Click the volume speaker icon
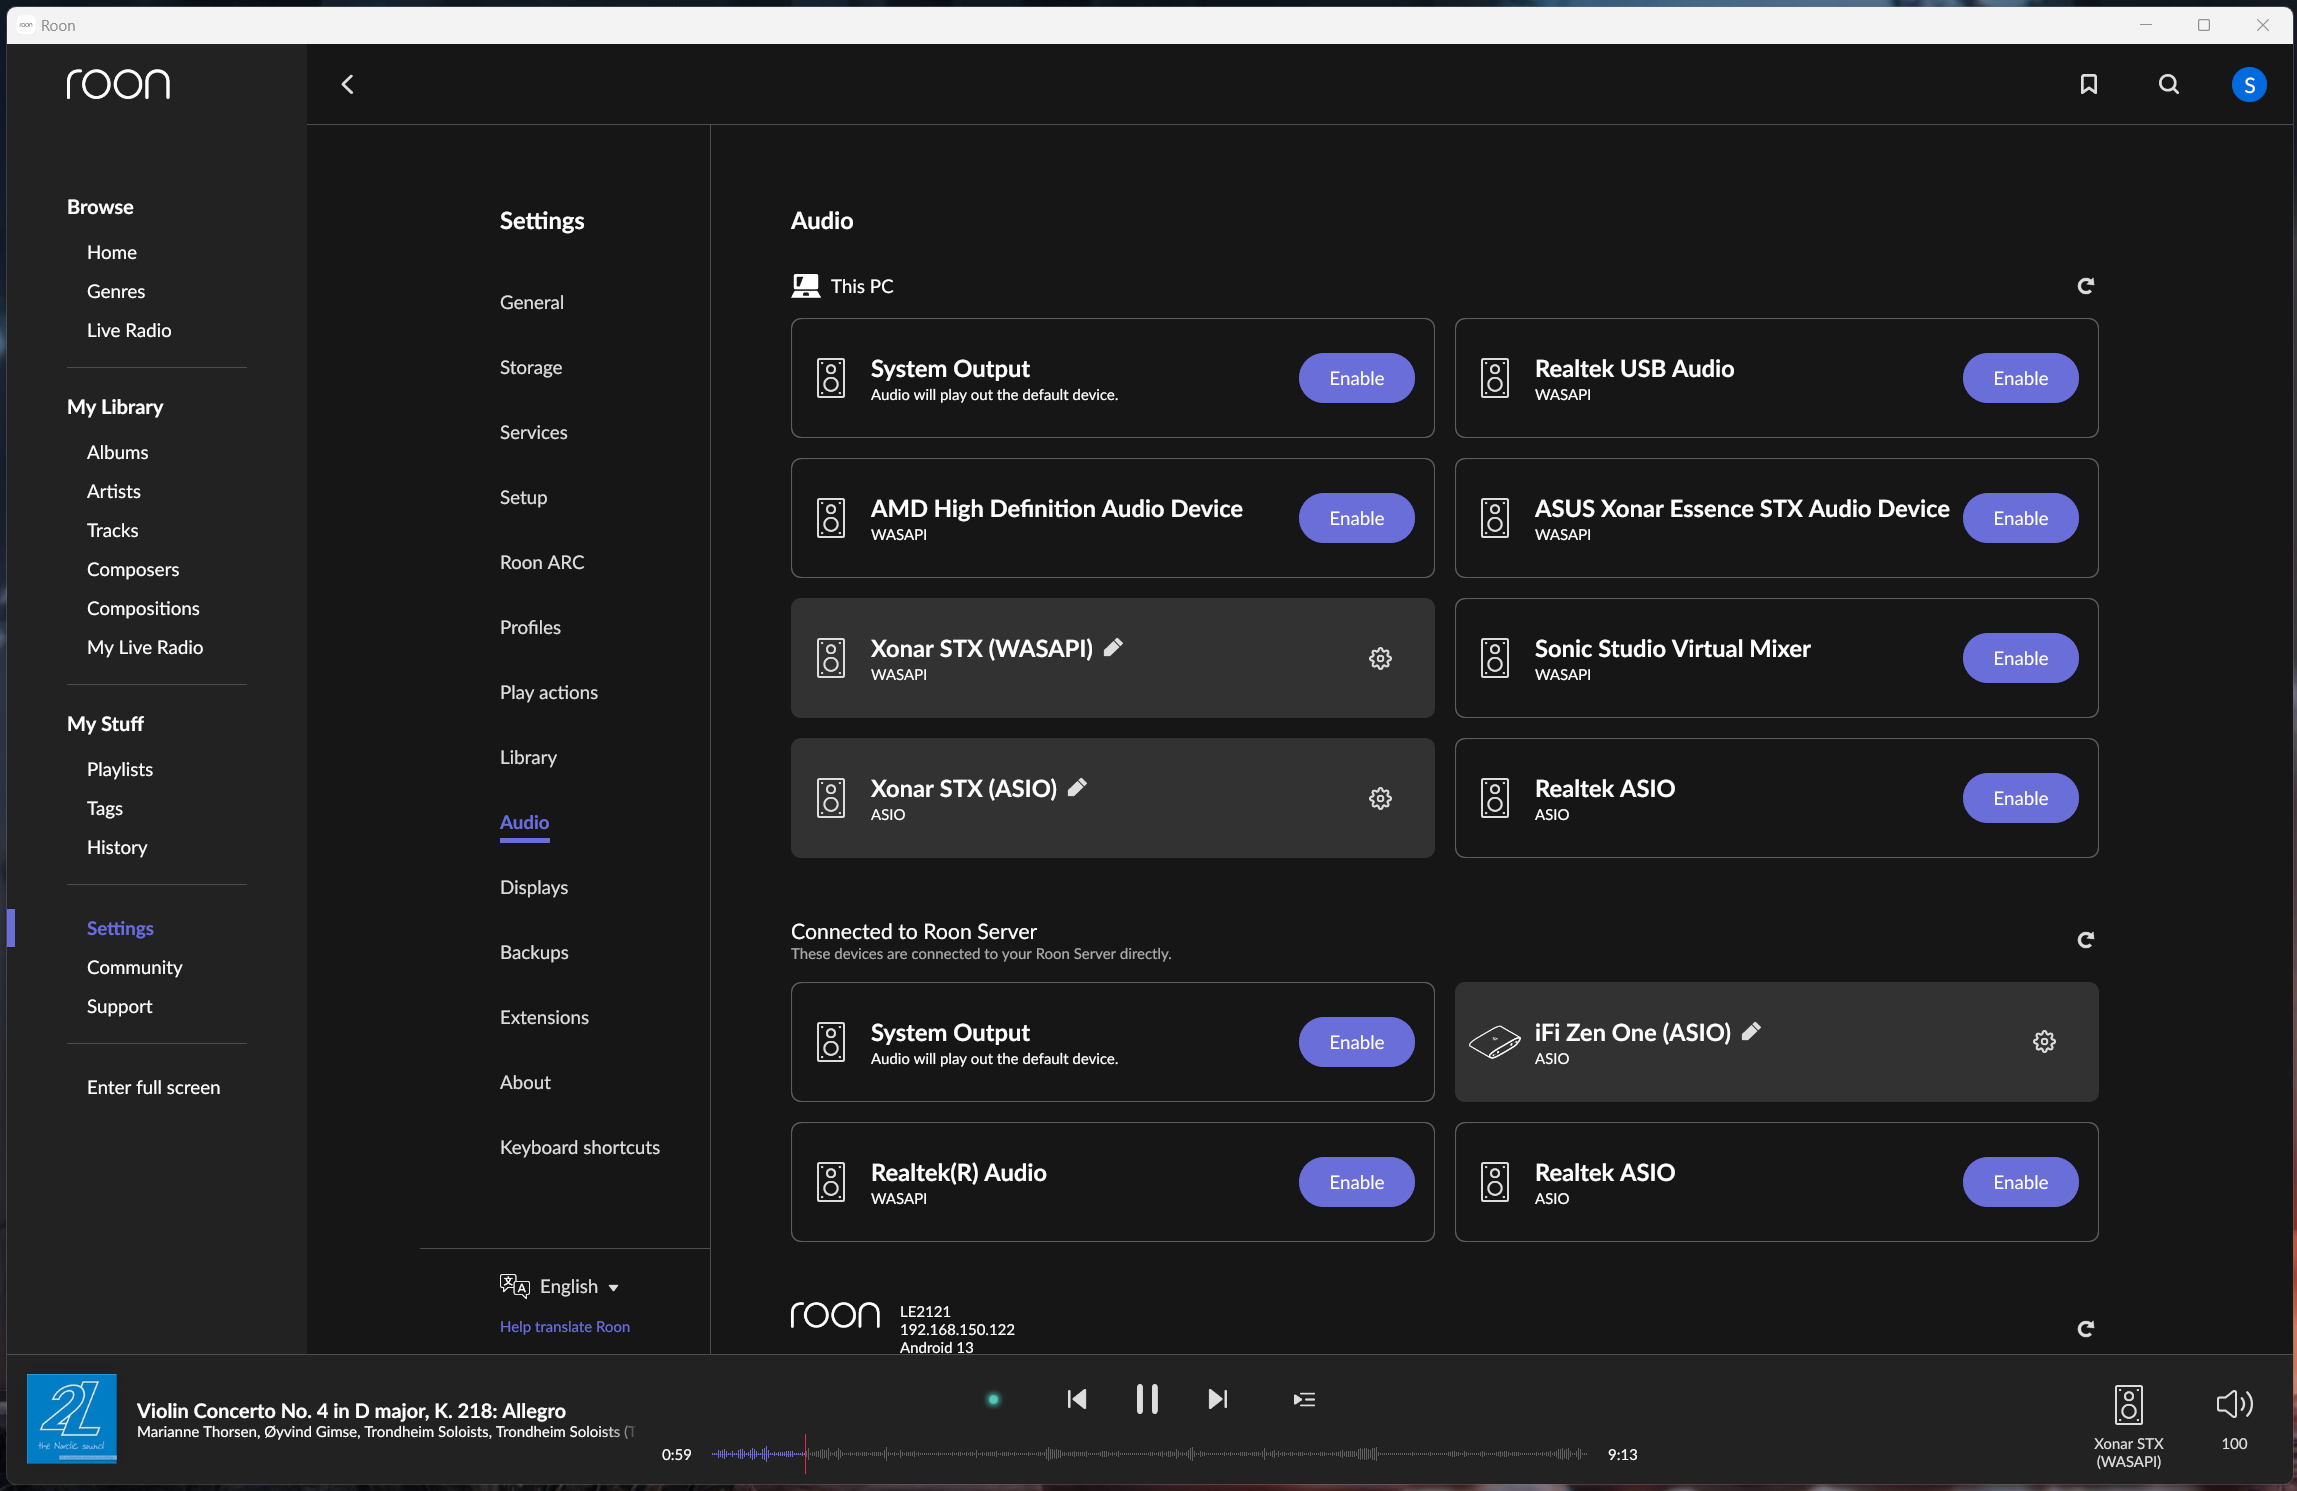 [2233, 1402]
